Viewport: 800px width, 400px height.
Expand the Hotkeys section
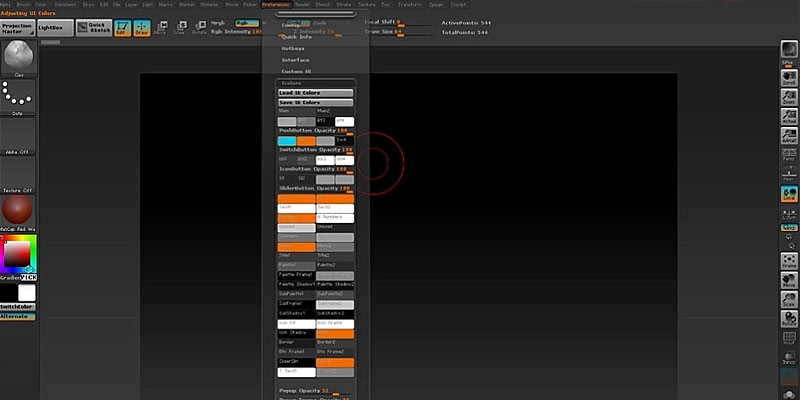click(293, 48)
